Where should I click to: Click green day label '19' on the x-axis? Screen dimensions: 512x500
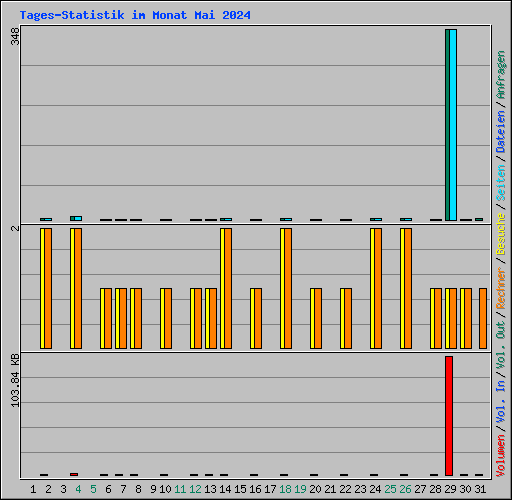pyautogui.click(x=300, y=489)
